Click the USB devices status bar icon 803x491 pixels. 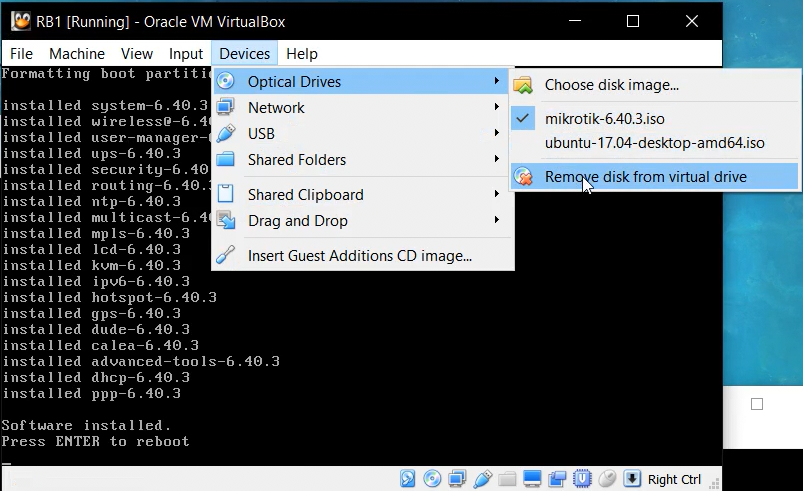482,479
